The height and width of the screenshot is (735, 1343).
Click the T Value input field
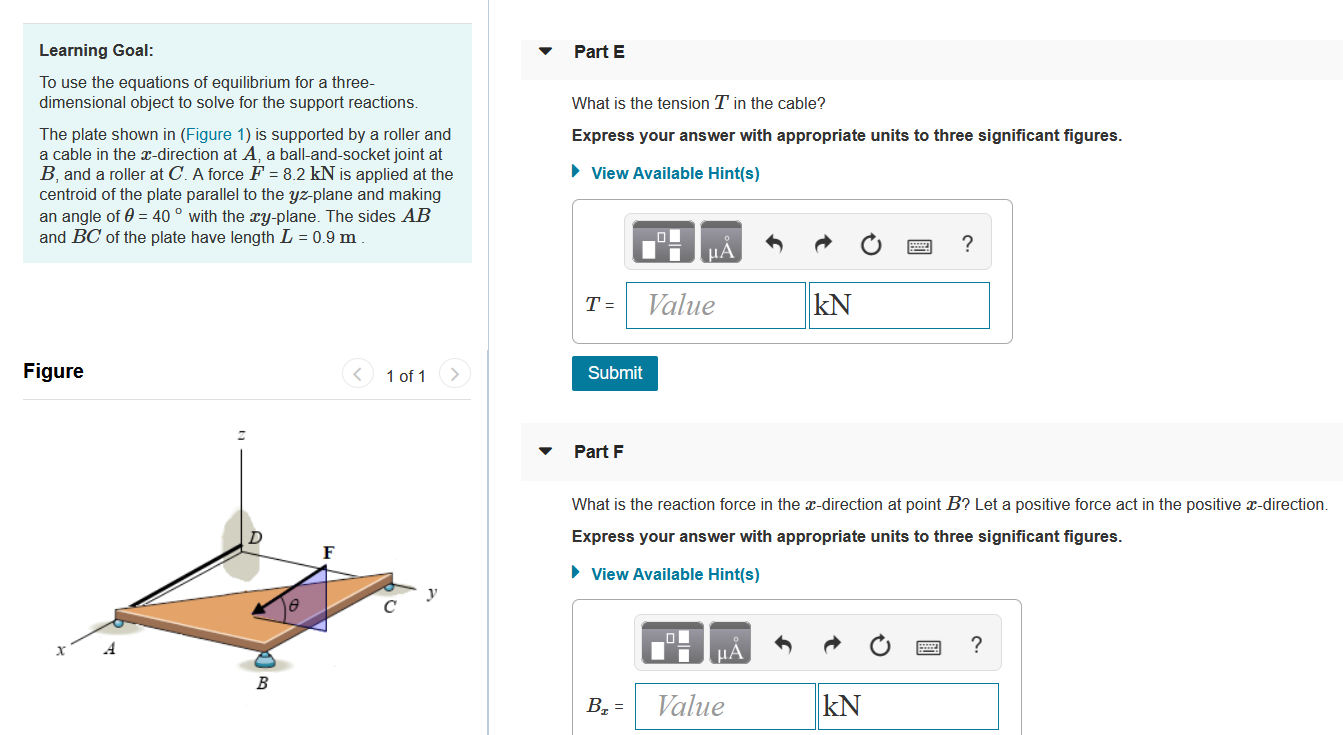715,305
